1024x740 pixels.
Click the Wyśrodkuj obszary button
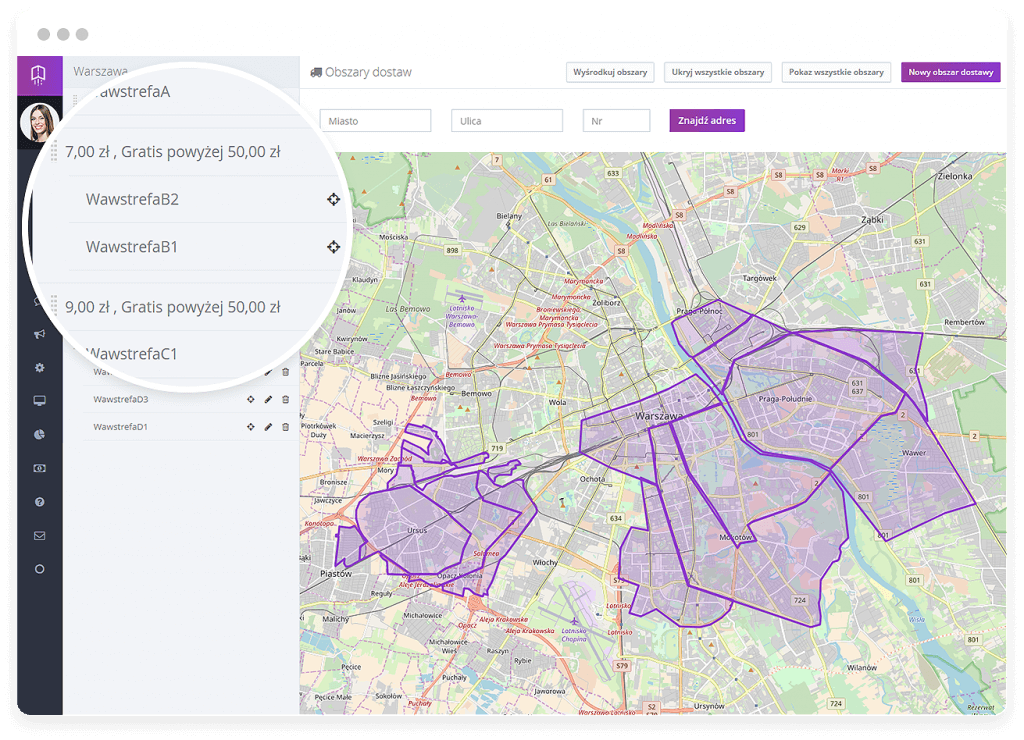click(610, 72)
